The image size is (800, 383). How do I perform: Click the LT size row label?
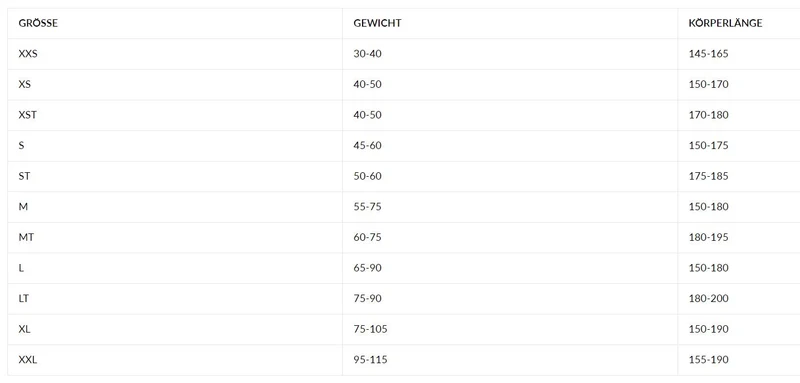coord(23,299)
